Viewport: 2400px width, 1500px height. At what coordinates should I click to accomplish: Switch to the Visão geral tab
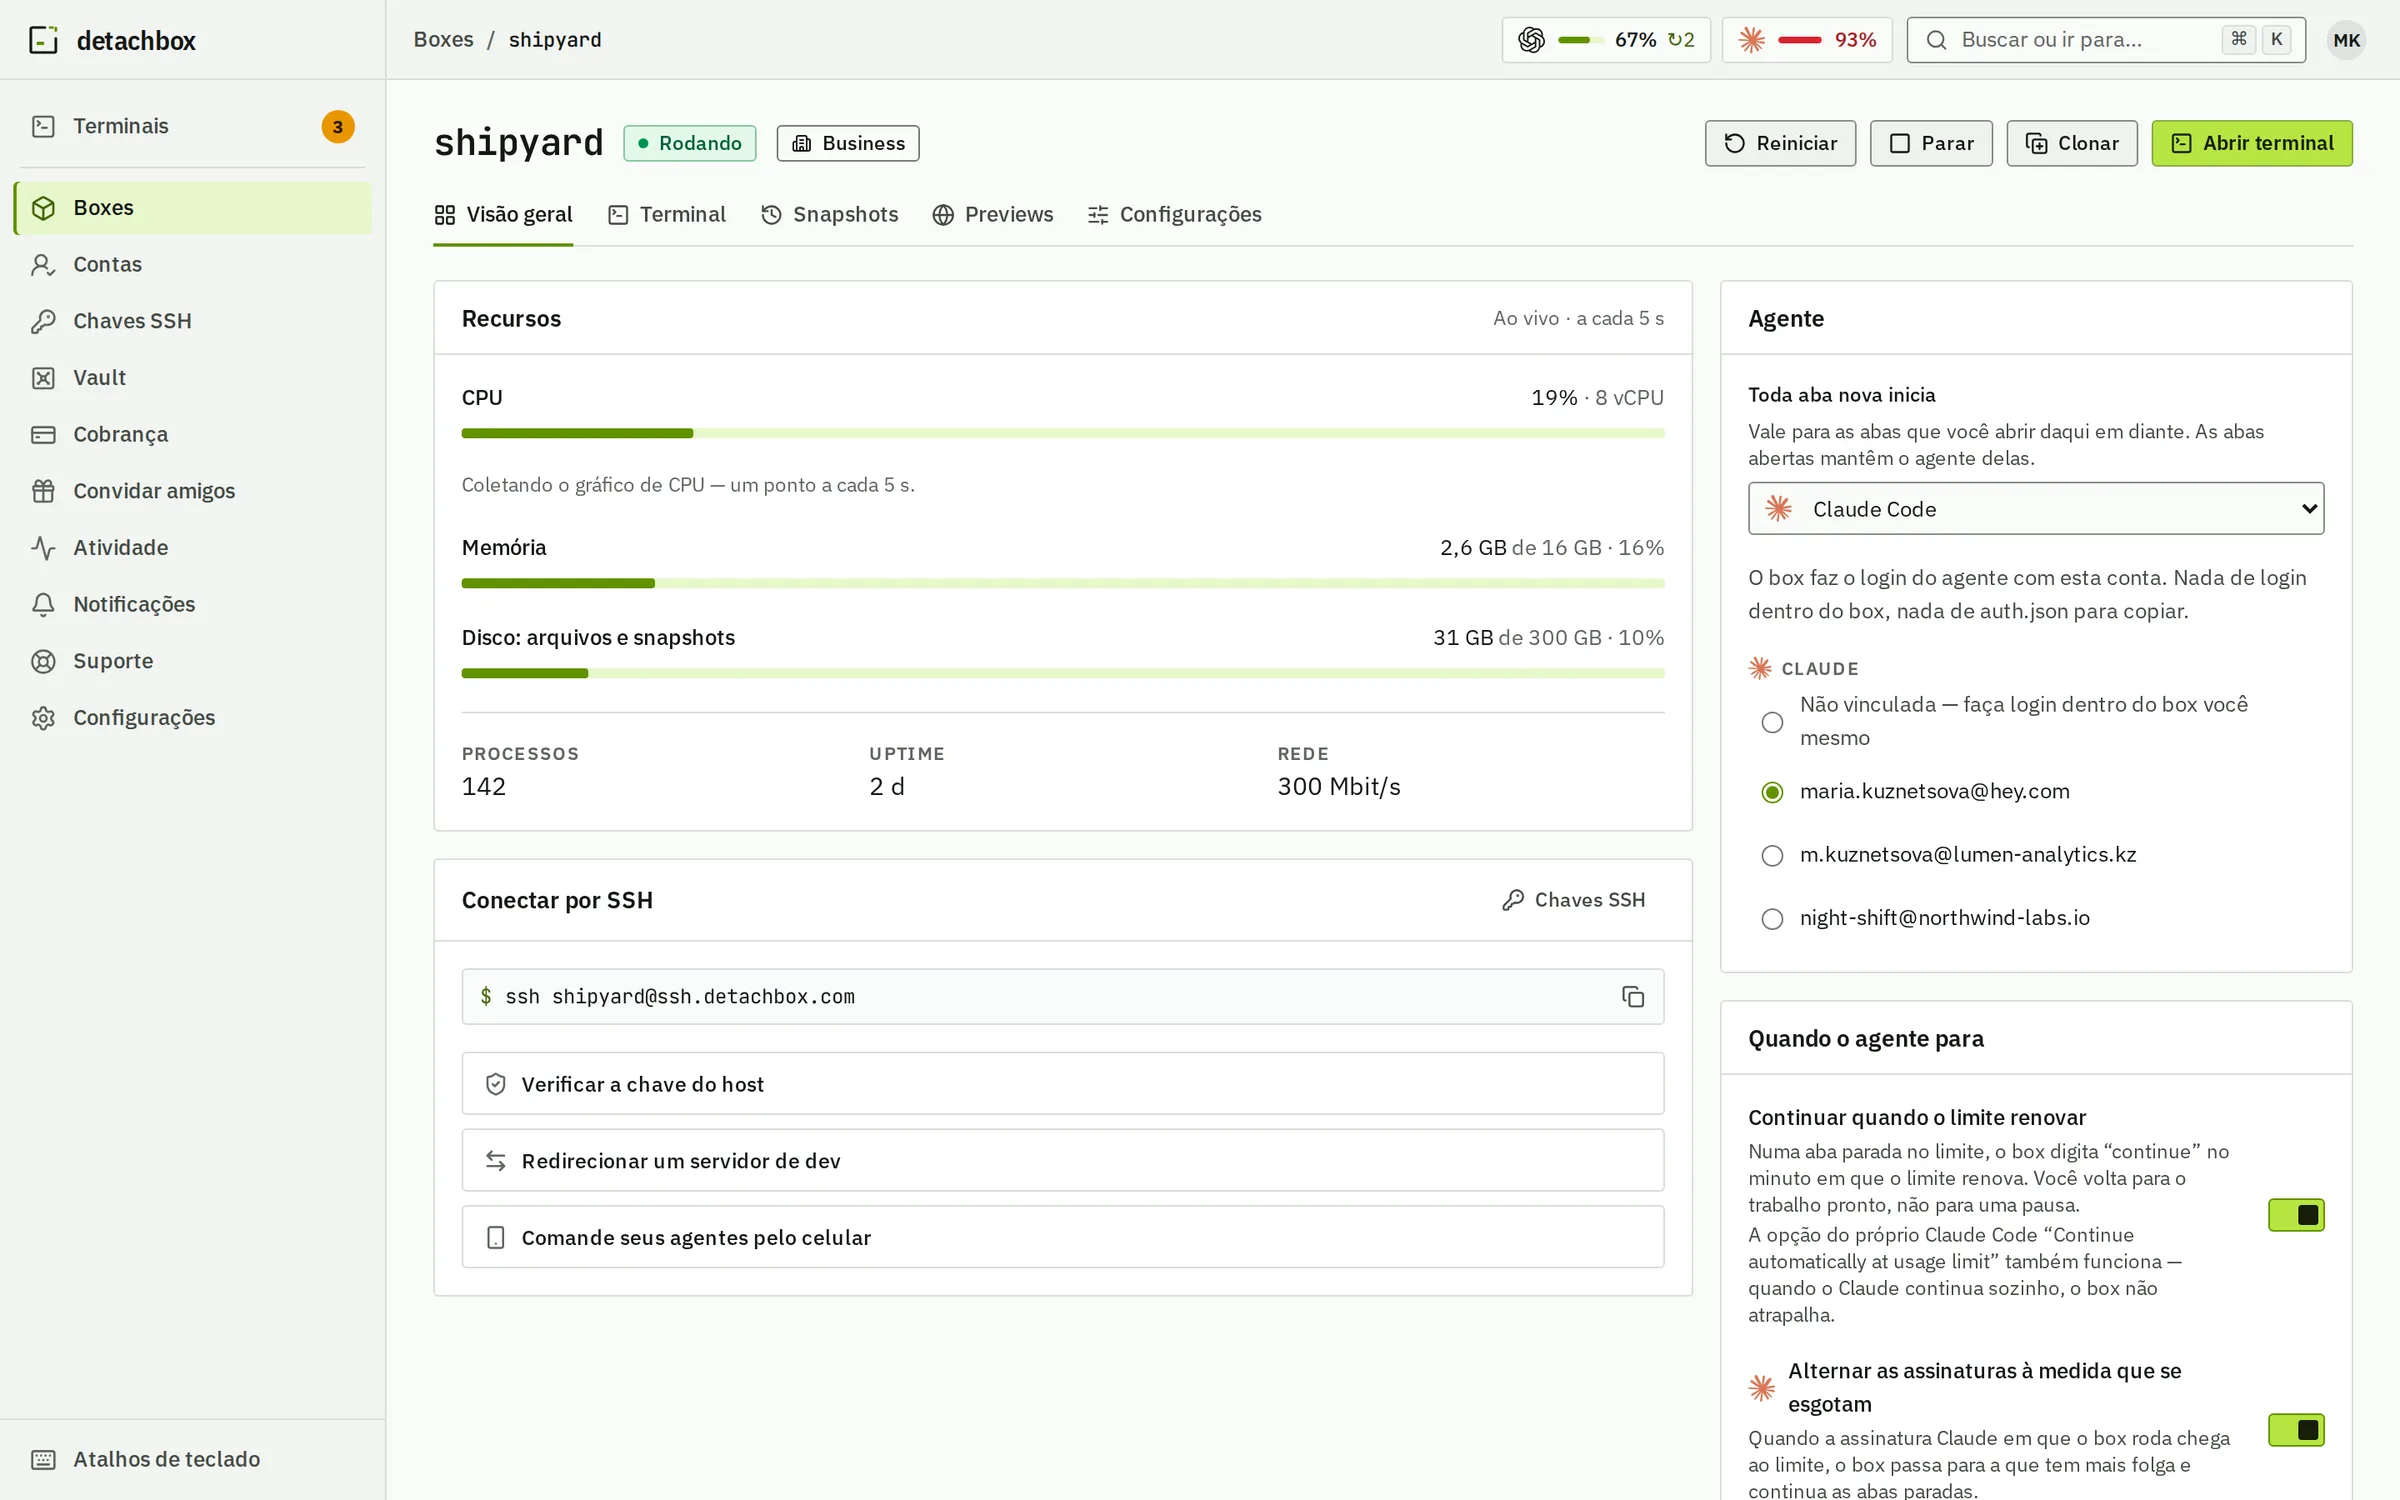point(503,215)
